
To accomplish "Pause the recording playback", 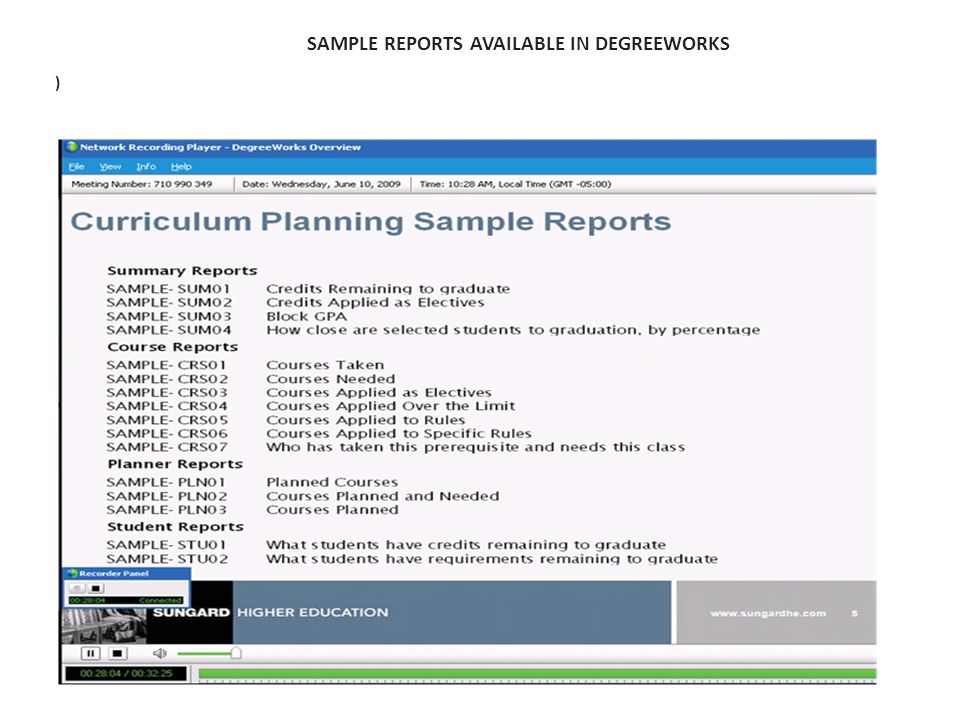I will [90, 653].
